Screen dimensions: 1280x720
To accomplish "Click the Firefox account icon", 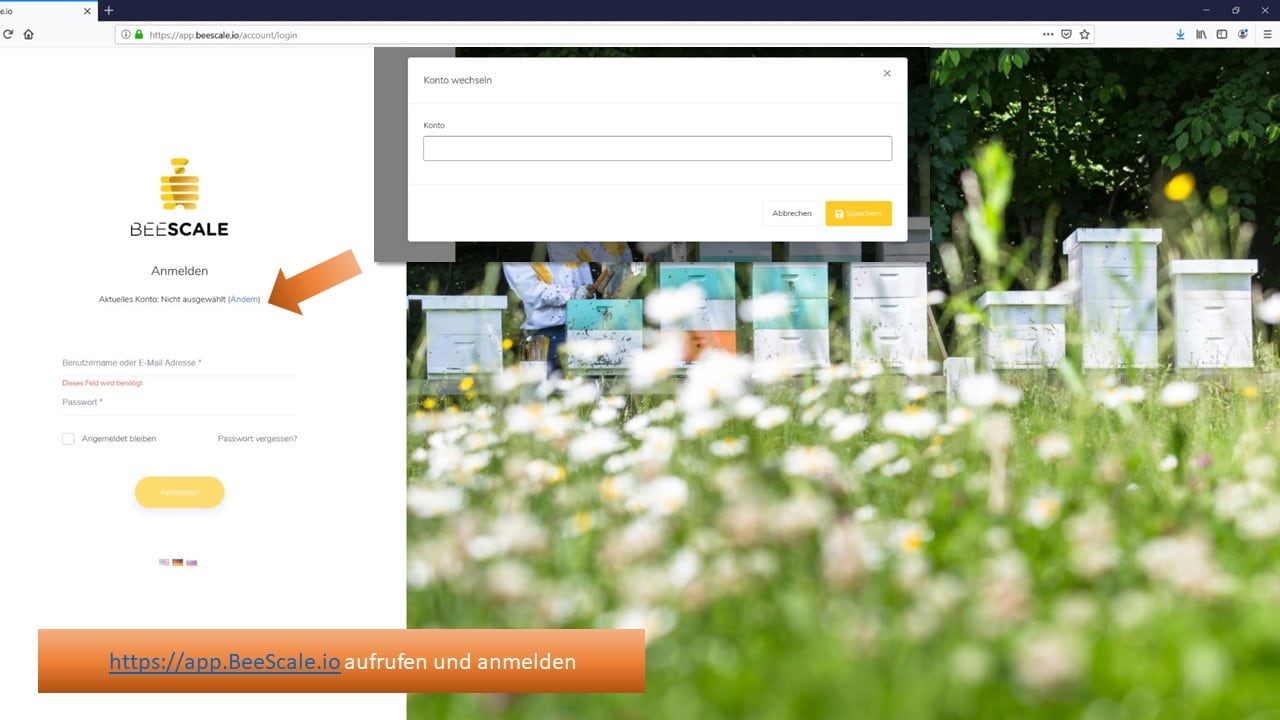I will (1243, 34).
